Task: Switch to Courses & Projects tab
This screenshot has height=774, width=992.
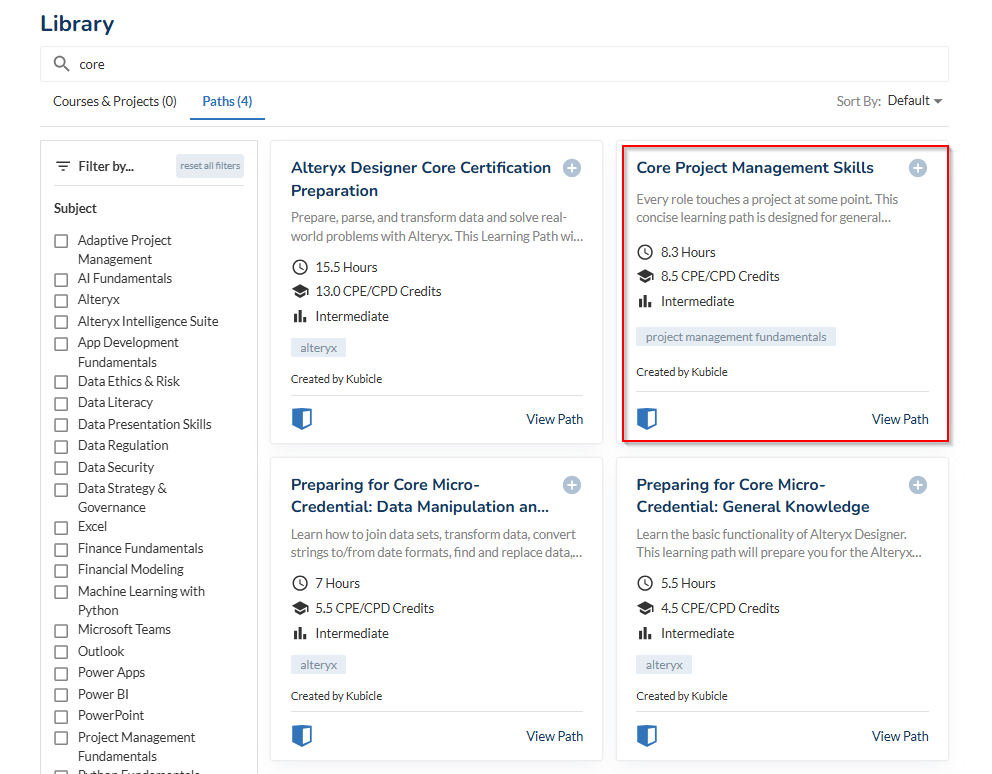Action: pyautogui.click(x=114, y=101)
